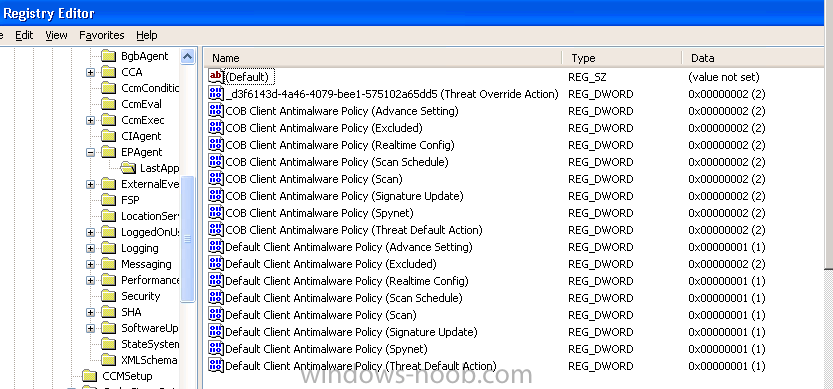Viewport: 833px width, 389px height.
Task: Click the FSP folder icon
Action: point(108,200)
